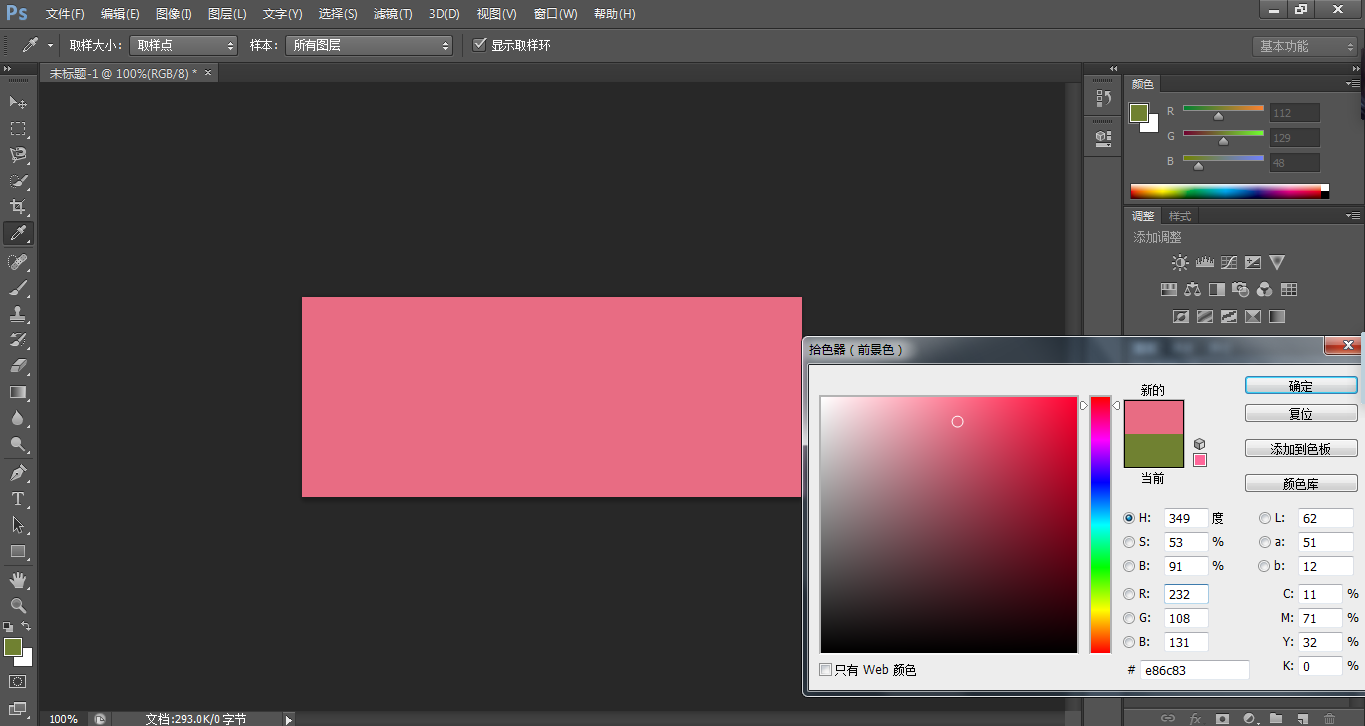Select the Dodge tool

tap(18, 444)
